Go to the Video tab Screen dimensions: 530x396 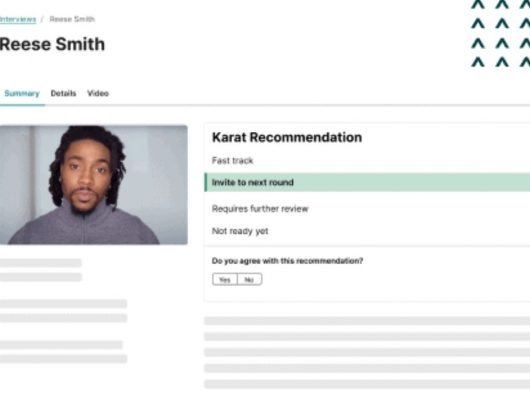click(98, 93)
